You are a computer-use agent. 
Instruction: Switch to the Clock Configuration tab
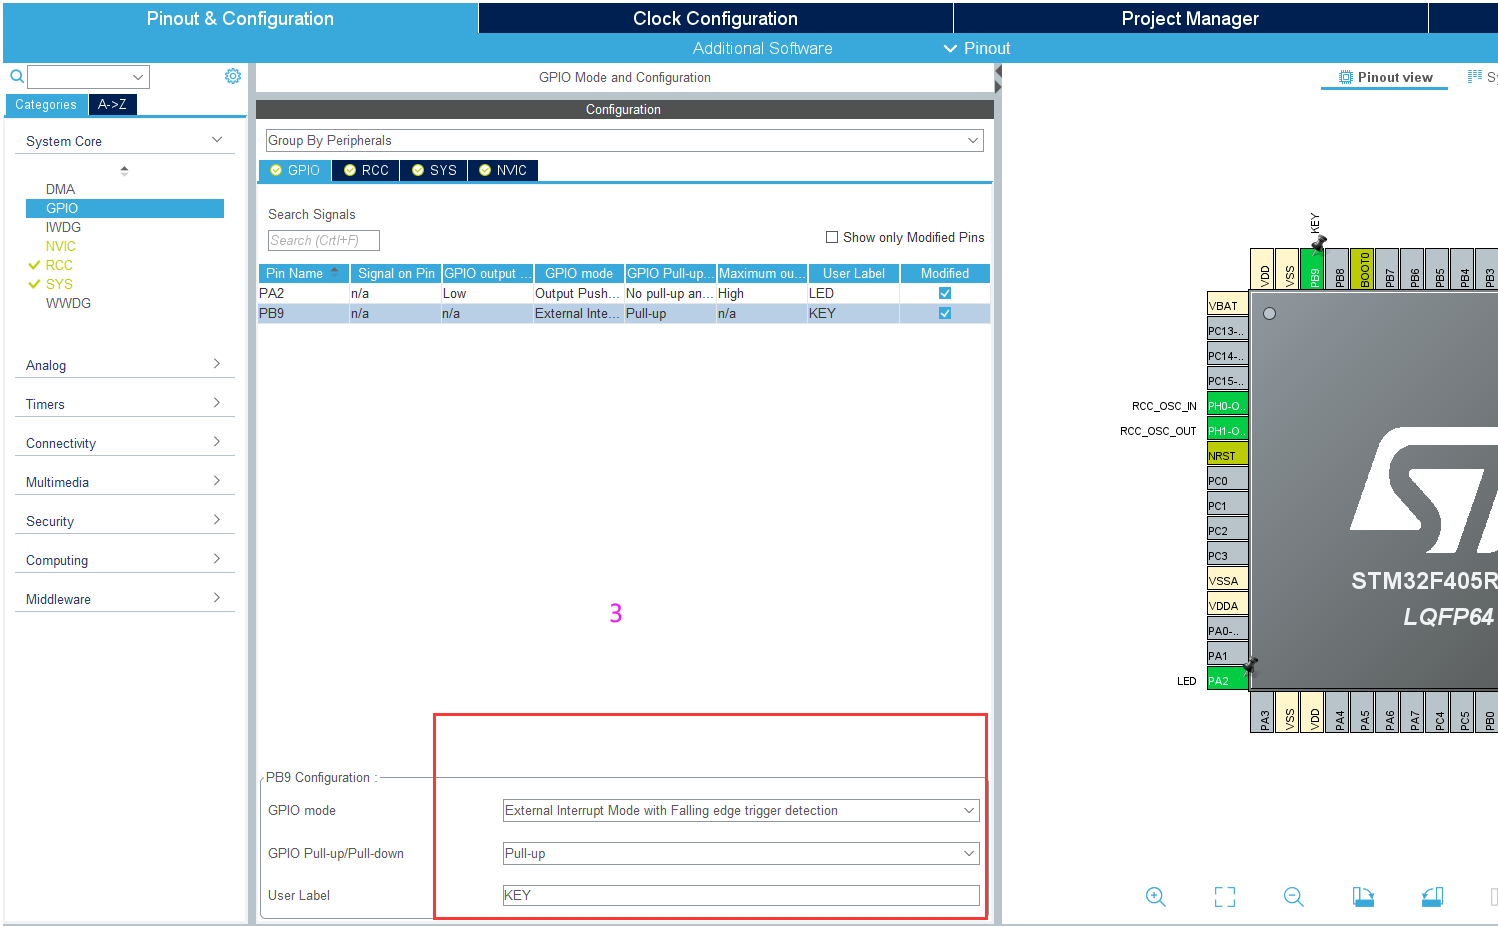tap(714, 17)
